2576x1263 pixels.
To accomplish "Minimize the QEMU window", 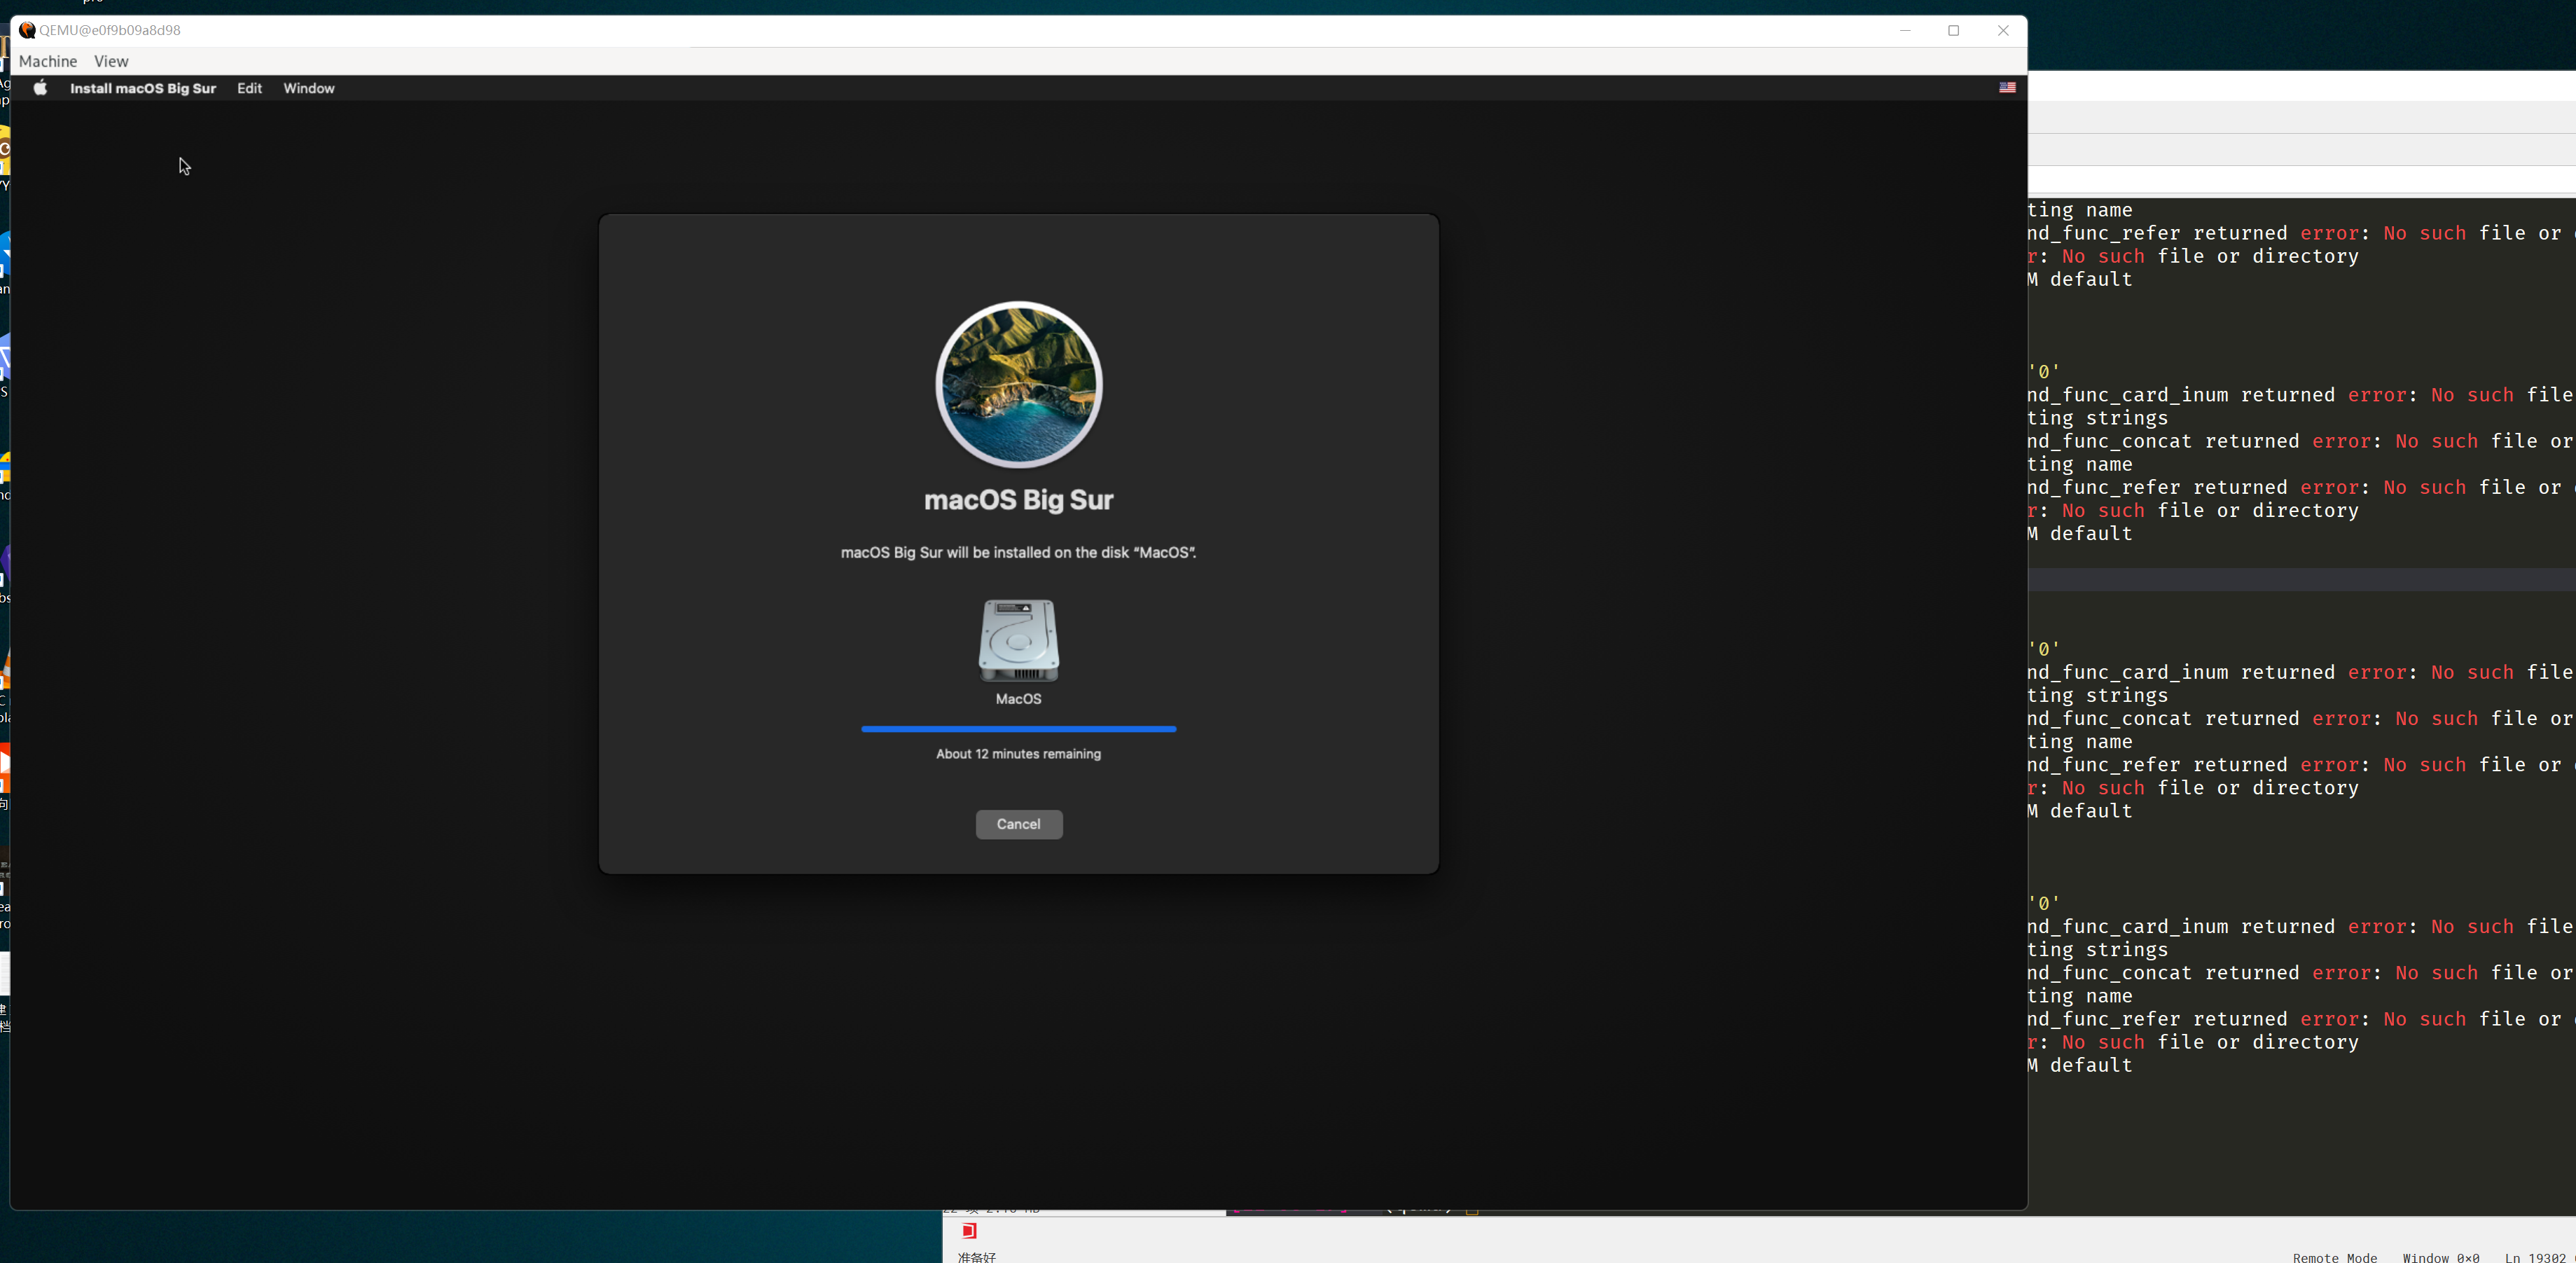I will [x=1905, y=30].
